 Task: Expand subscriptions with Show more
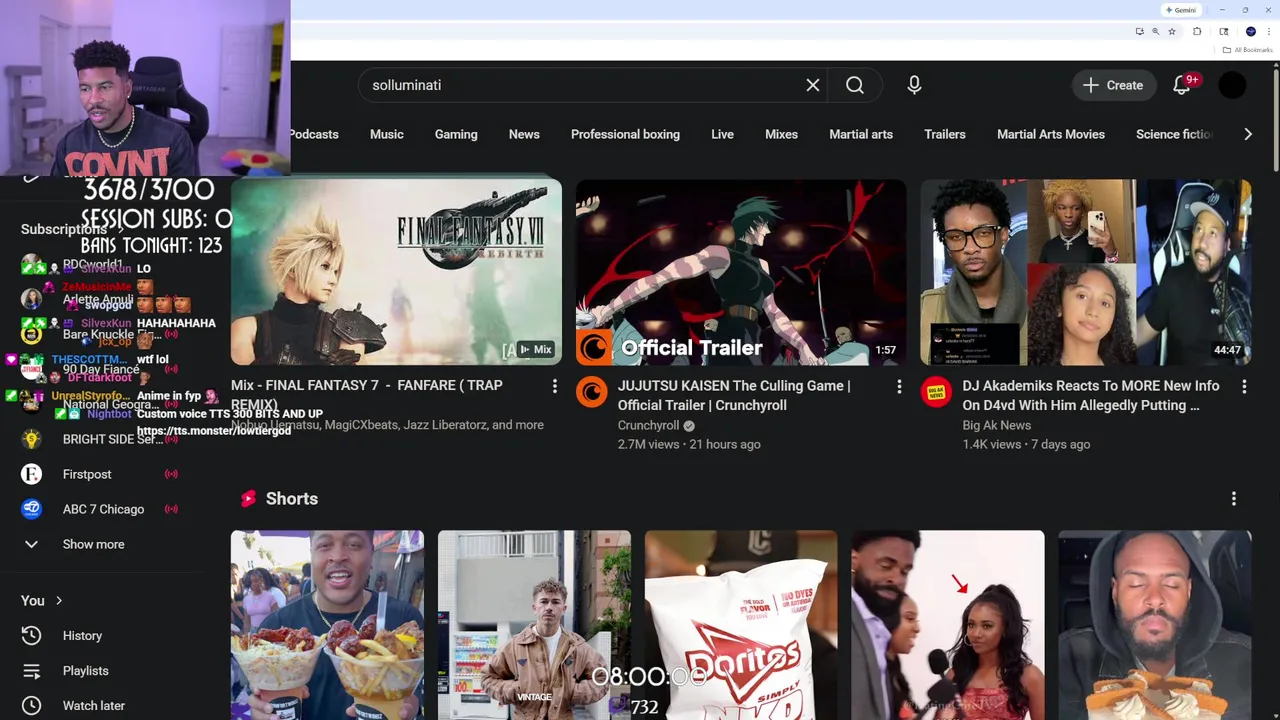point(93,544)
